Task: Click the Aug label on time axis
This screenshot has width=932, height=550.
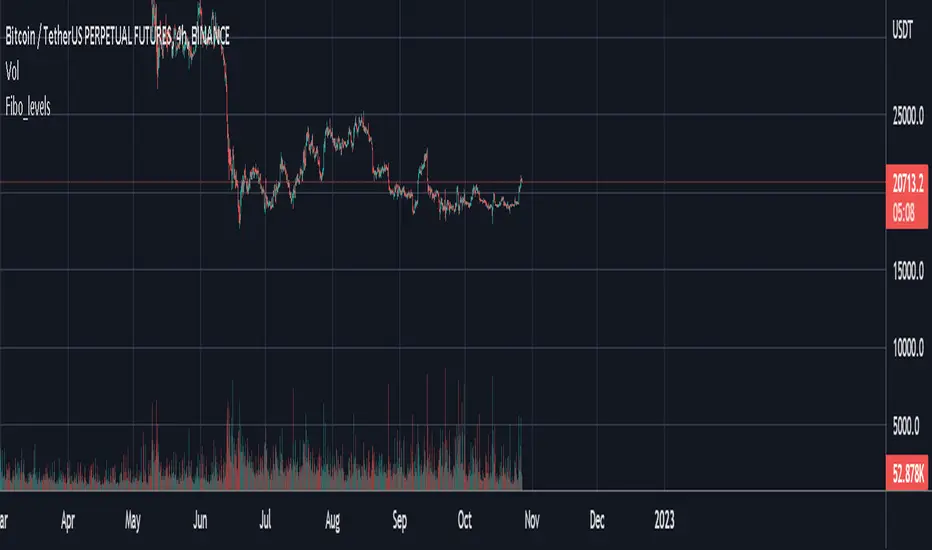Action: point(334,520)
